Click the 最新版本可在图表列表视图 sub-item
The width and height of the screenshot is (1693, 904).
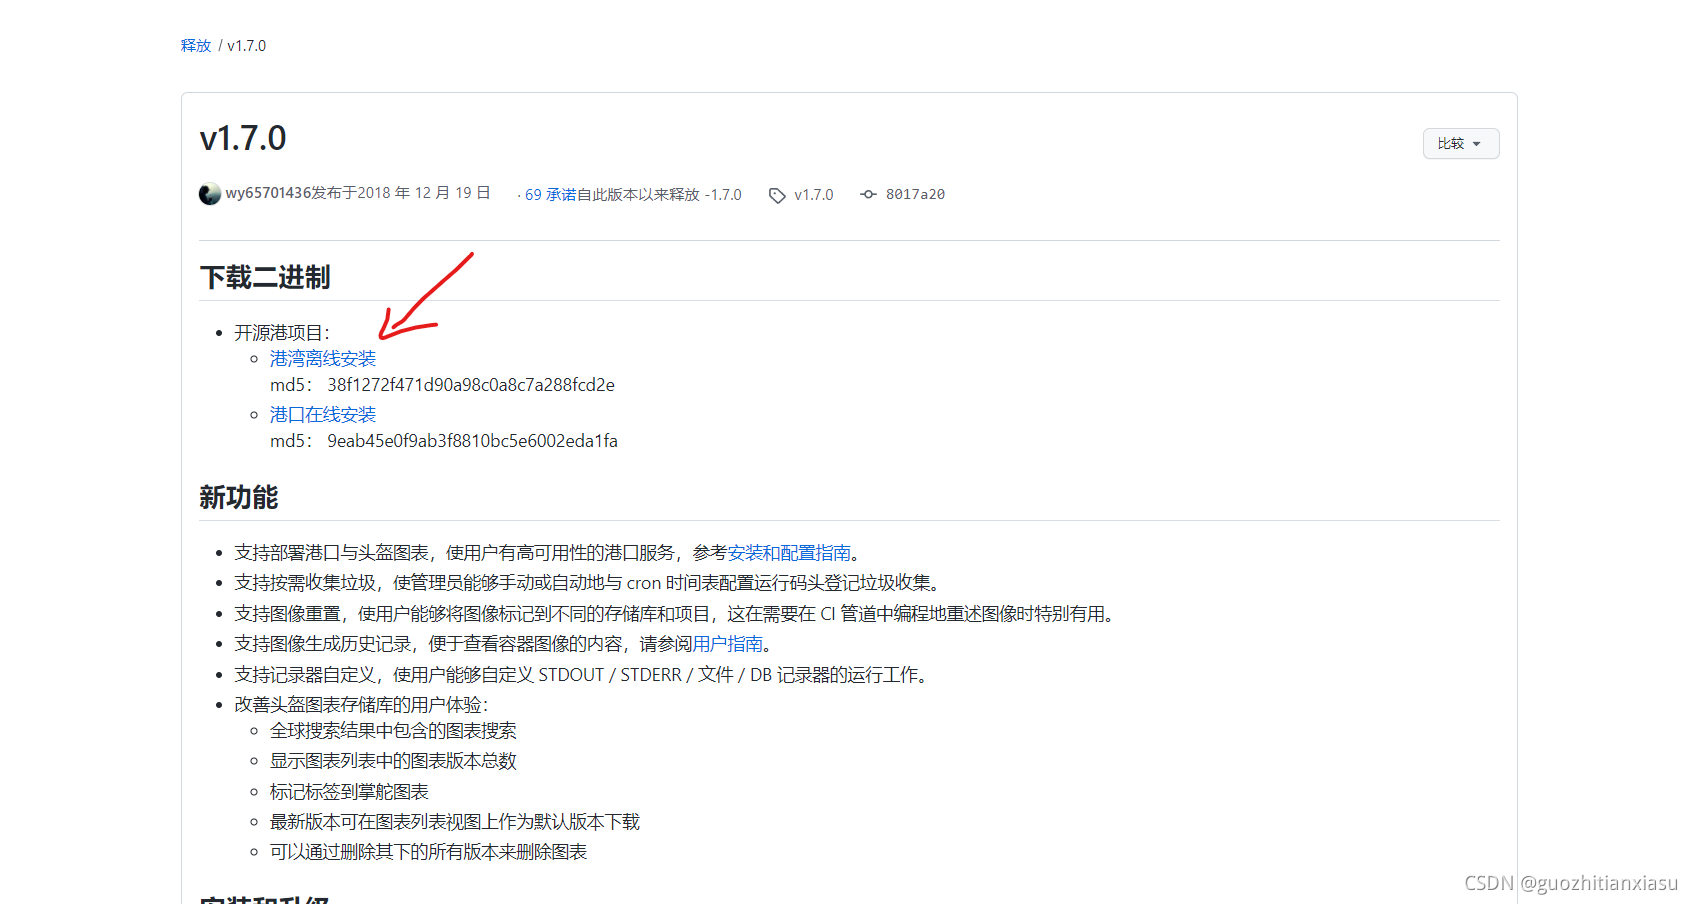[x=455, y=822]
